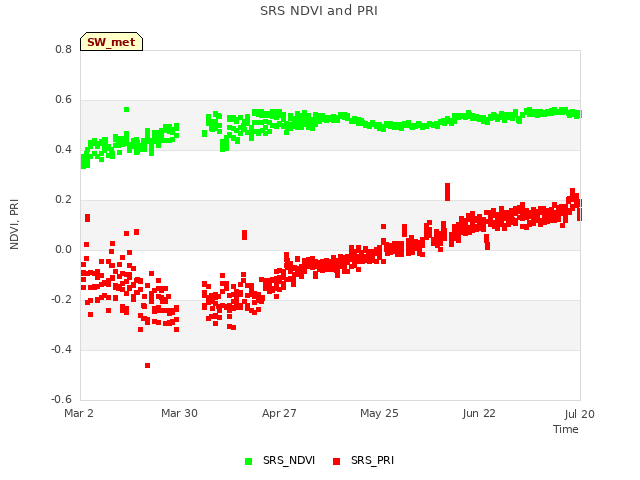Click the 0.8 y-axis tick label
The image size is (640, 480).
coord(63,49)
